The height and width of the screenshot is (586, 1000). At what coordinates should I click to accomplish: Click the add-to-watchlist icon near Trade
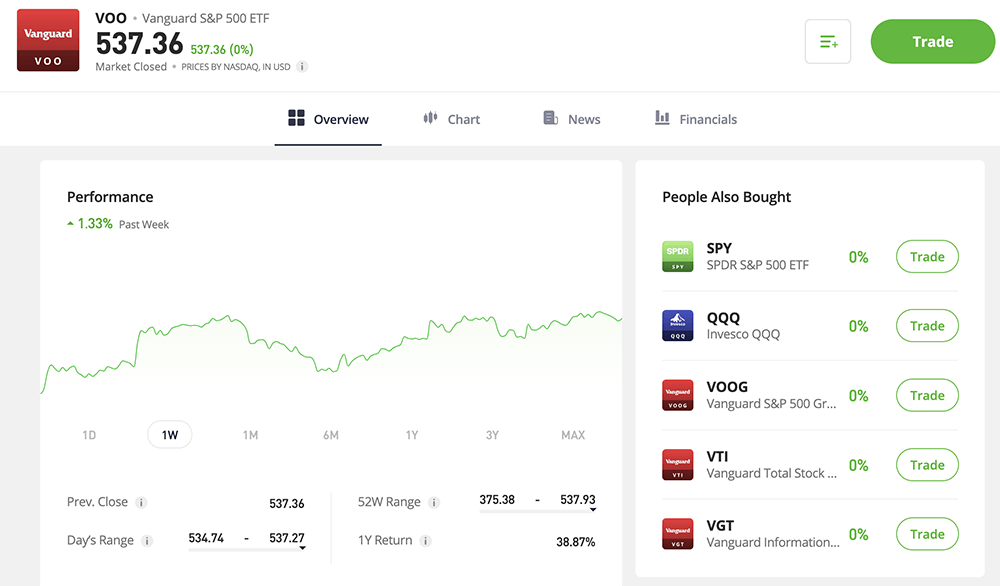pyautogui.click(x=827, y=41)
